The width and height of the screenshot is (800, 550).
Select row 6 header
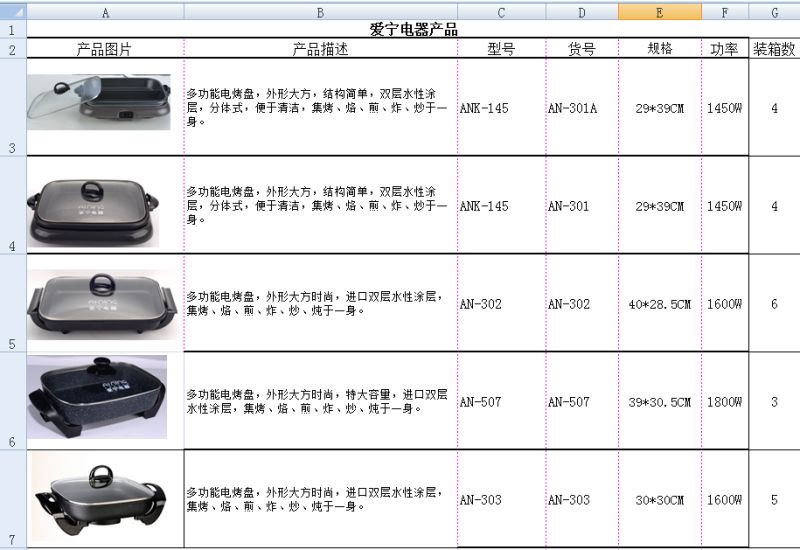coord(12,401)
